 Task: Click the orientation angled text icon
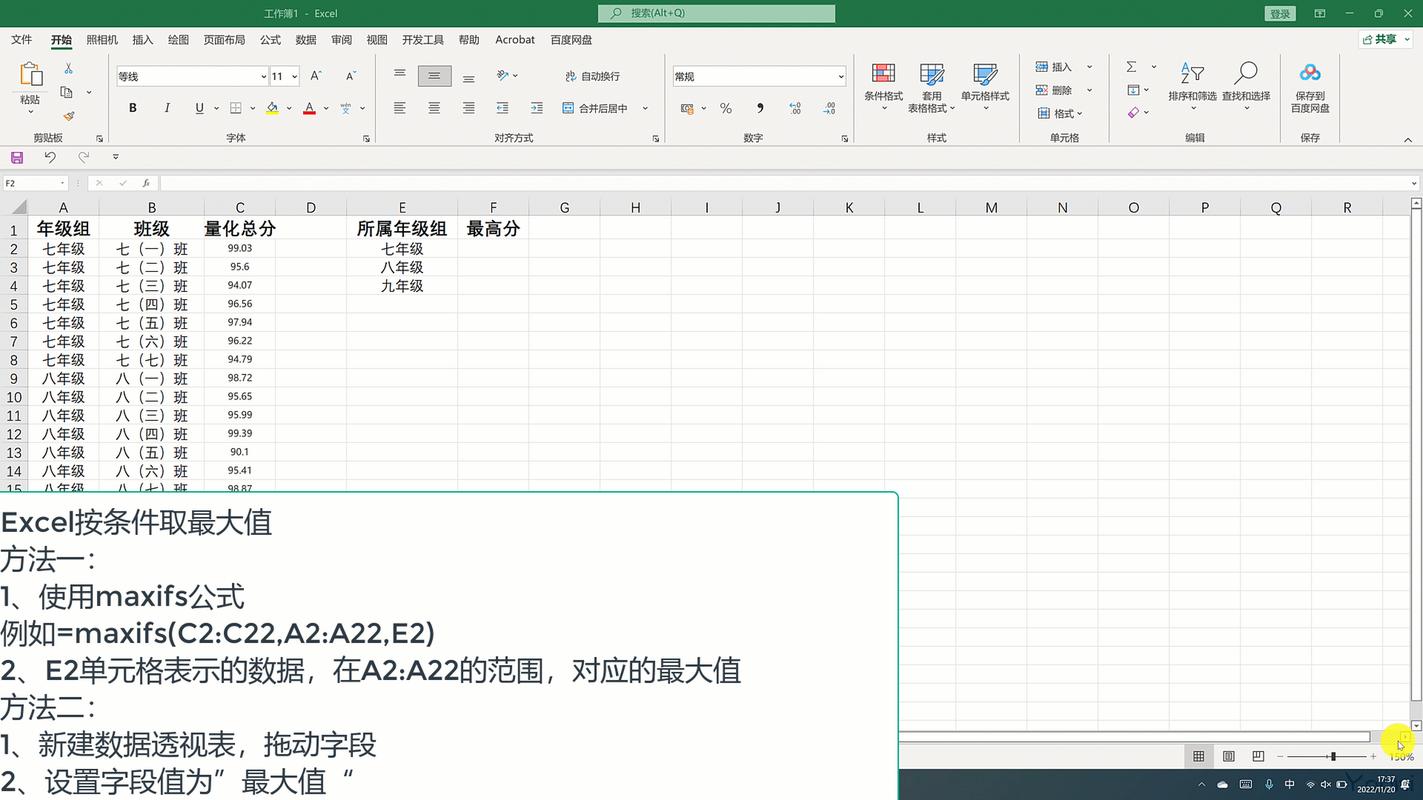pos(503,75)
